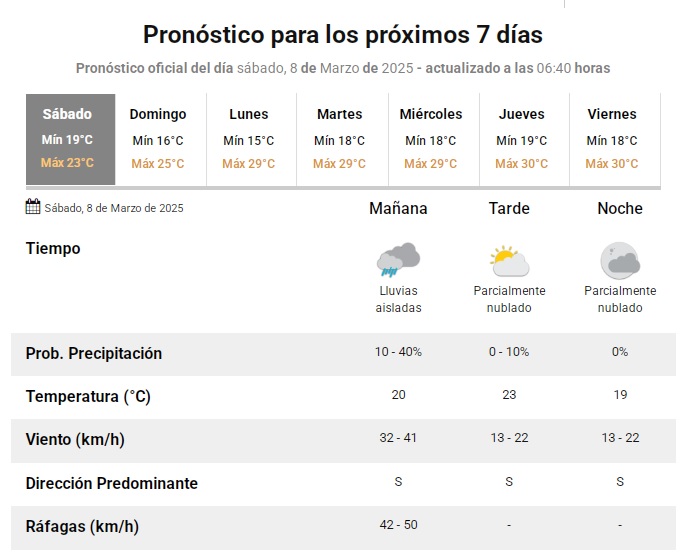Click the Viento (km/h) row label

click(75, 439)
